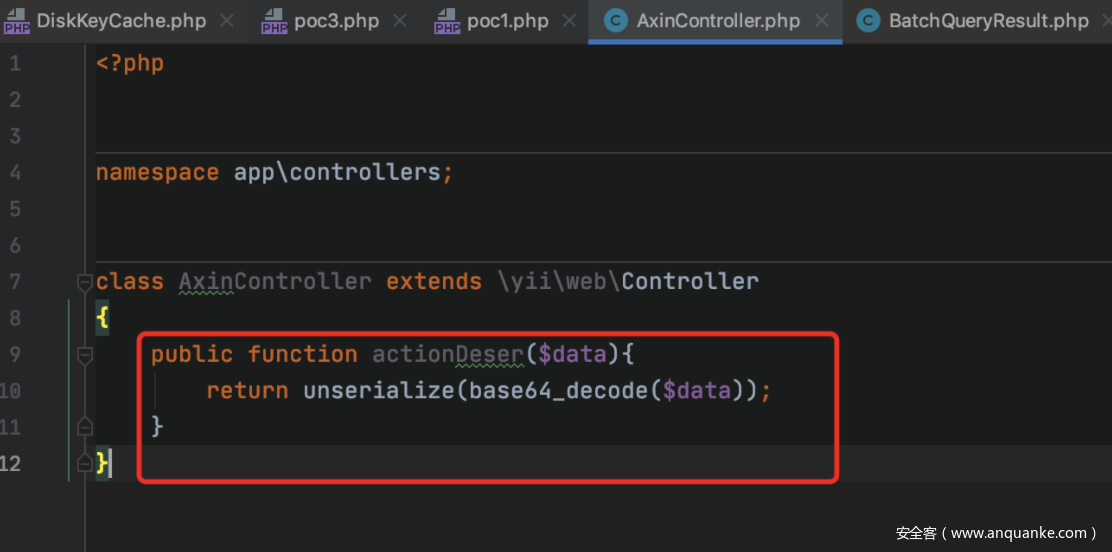Click the class icon on BatchQueryResult.php tab
1112x552 pixels.
pyautogui.click(x=868, y=21)
